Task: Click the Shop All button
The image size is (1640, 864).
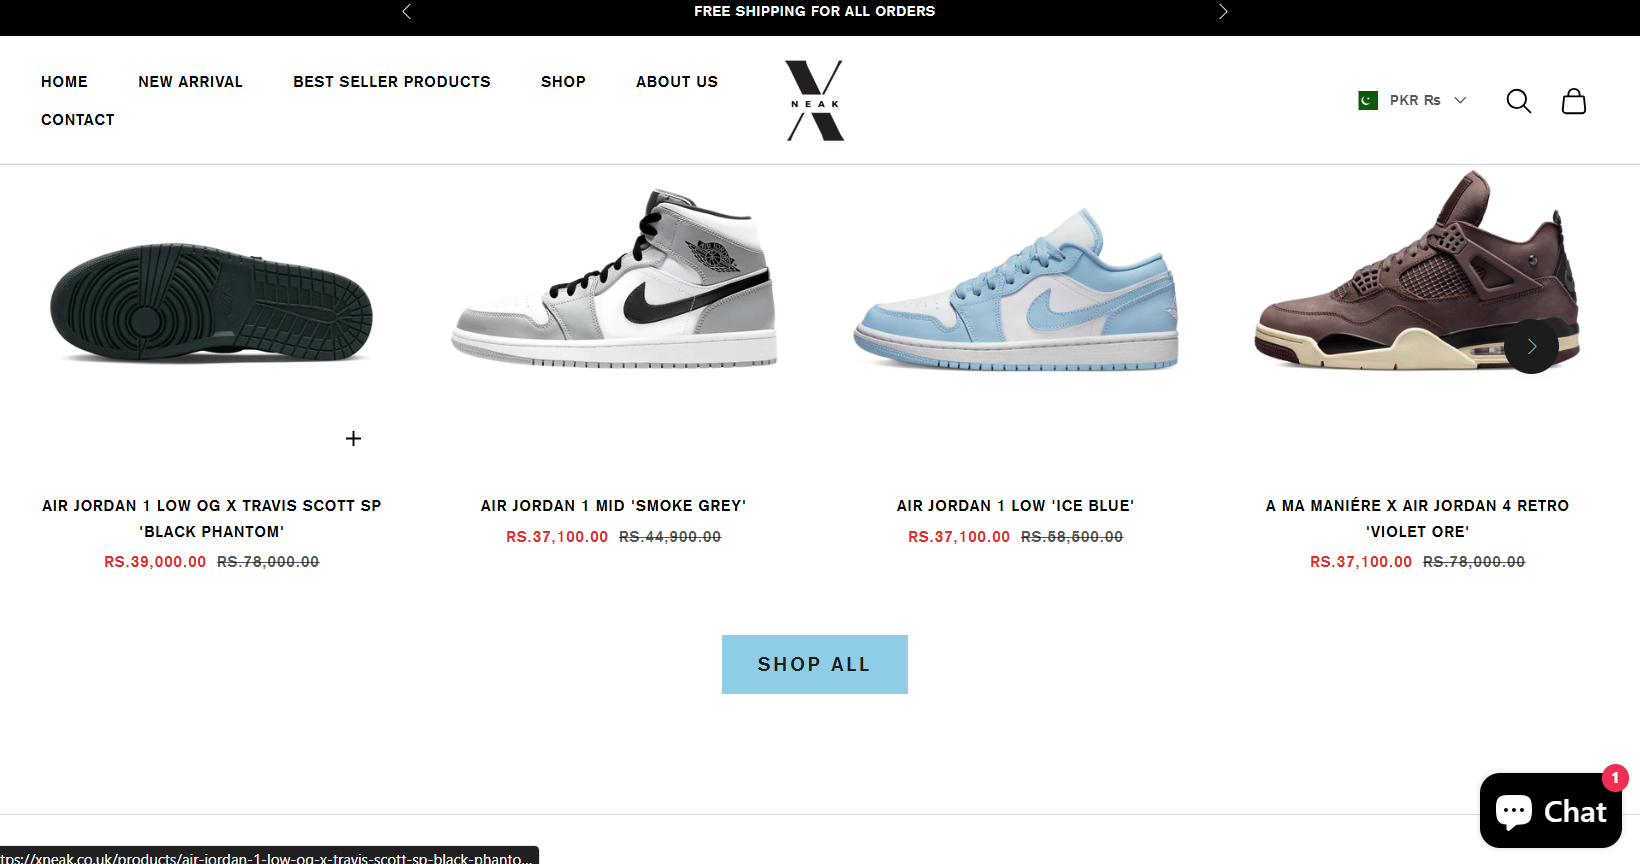Action: coord(815,664)
